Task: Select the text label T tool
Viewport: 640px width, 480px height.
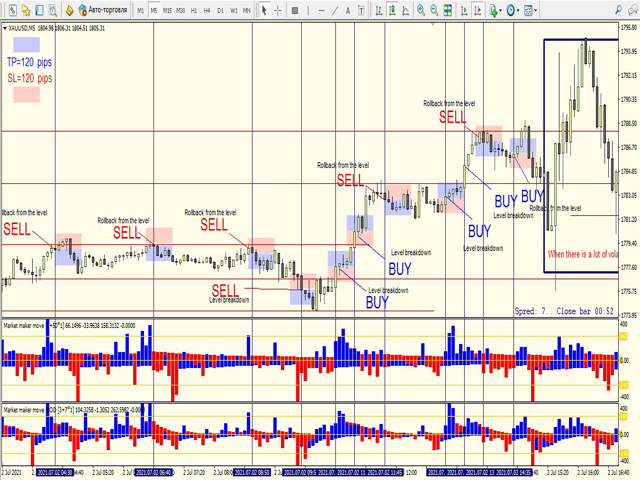Action: [x=361, y=10]
